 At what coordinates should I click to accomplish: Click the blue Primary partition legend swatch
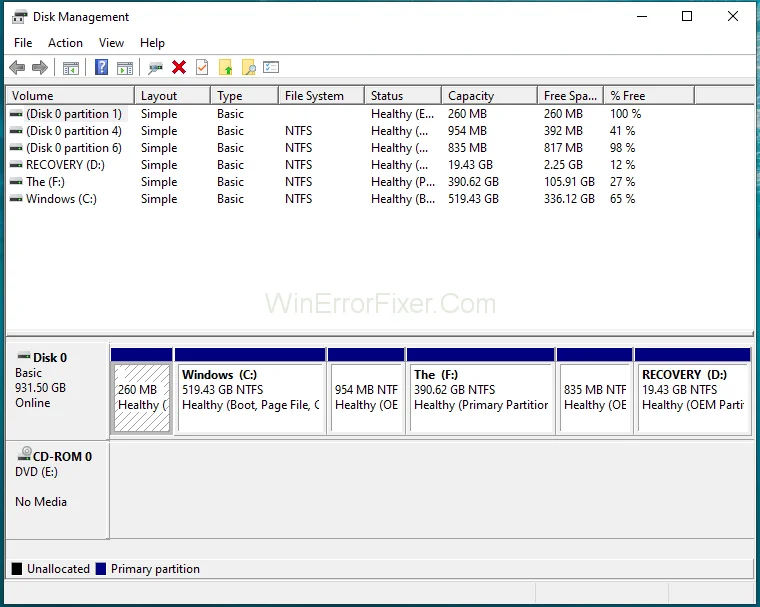(101, 569)
